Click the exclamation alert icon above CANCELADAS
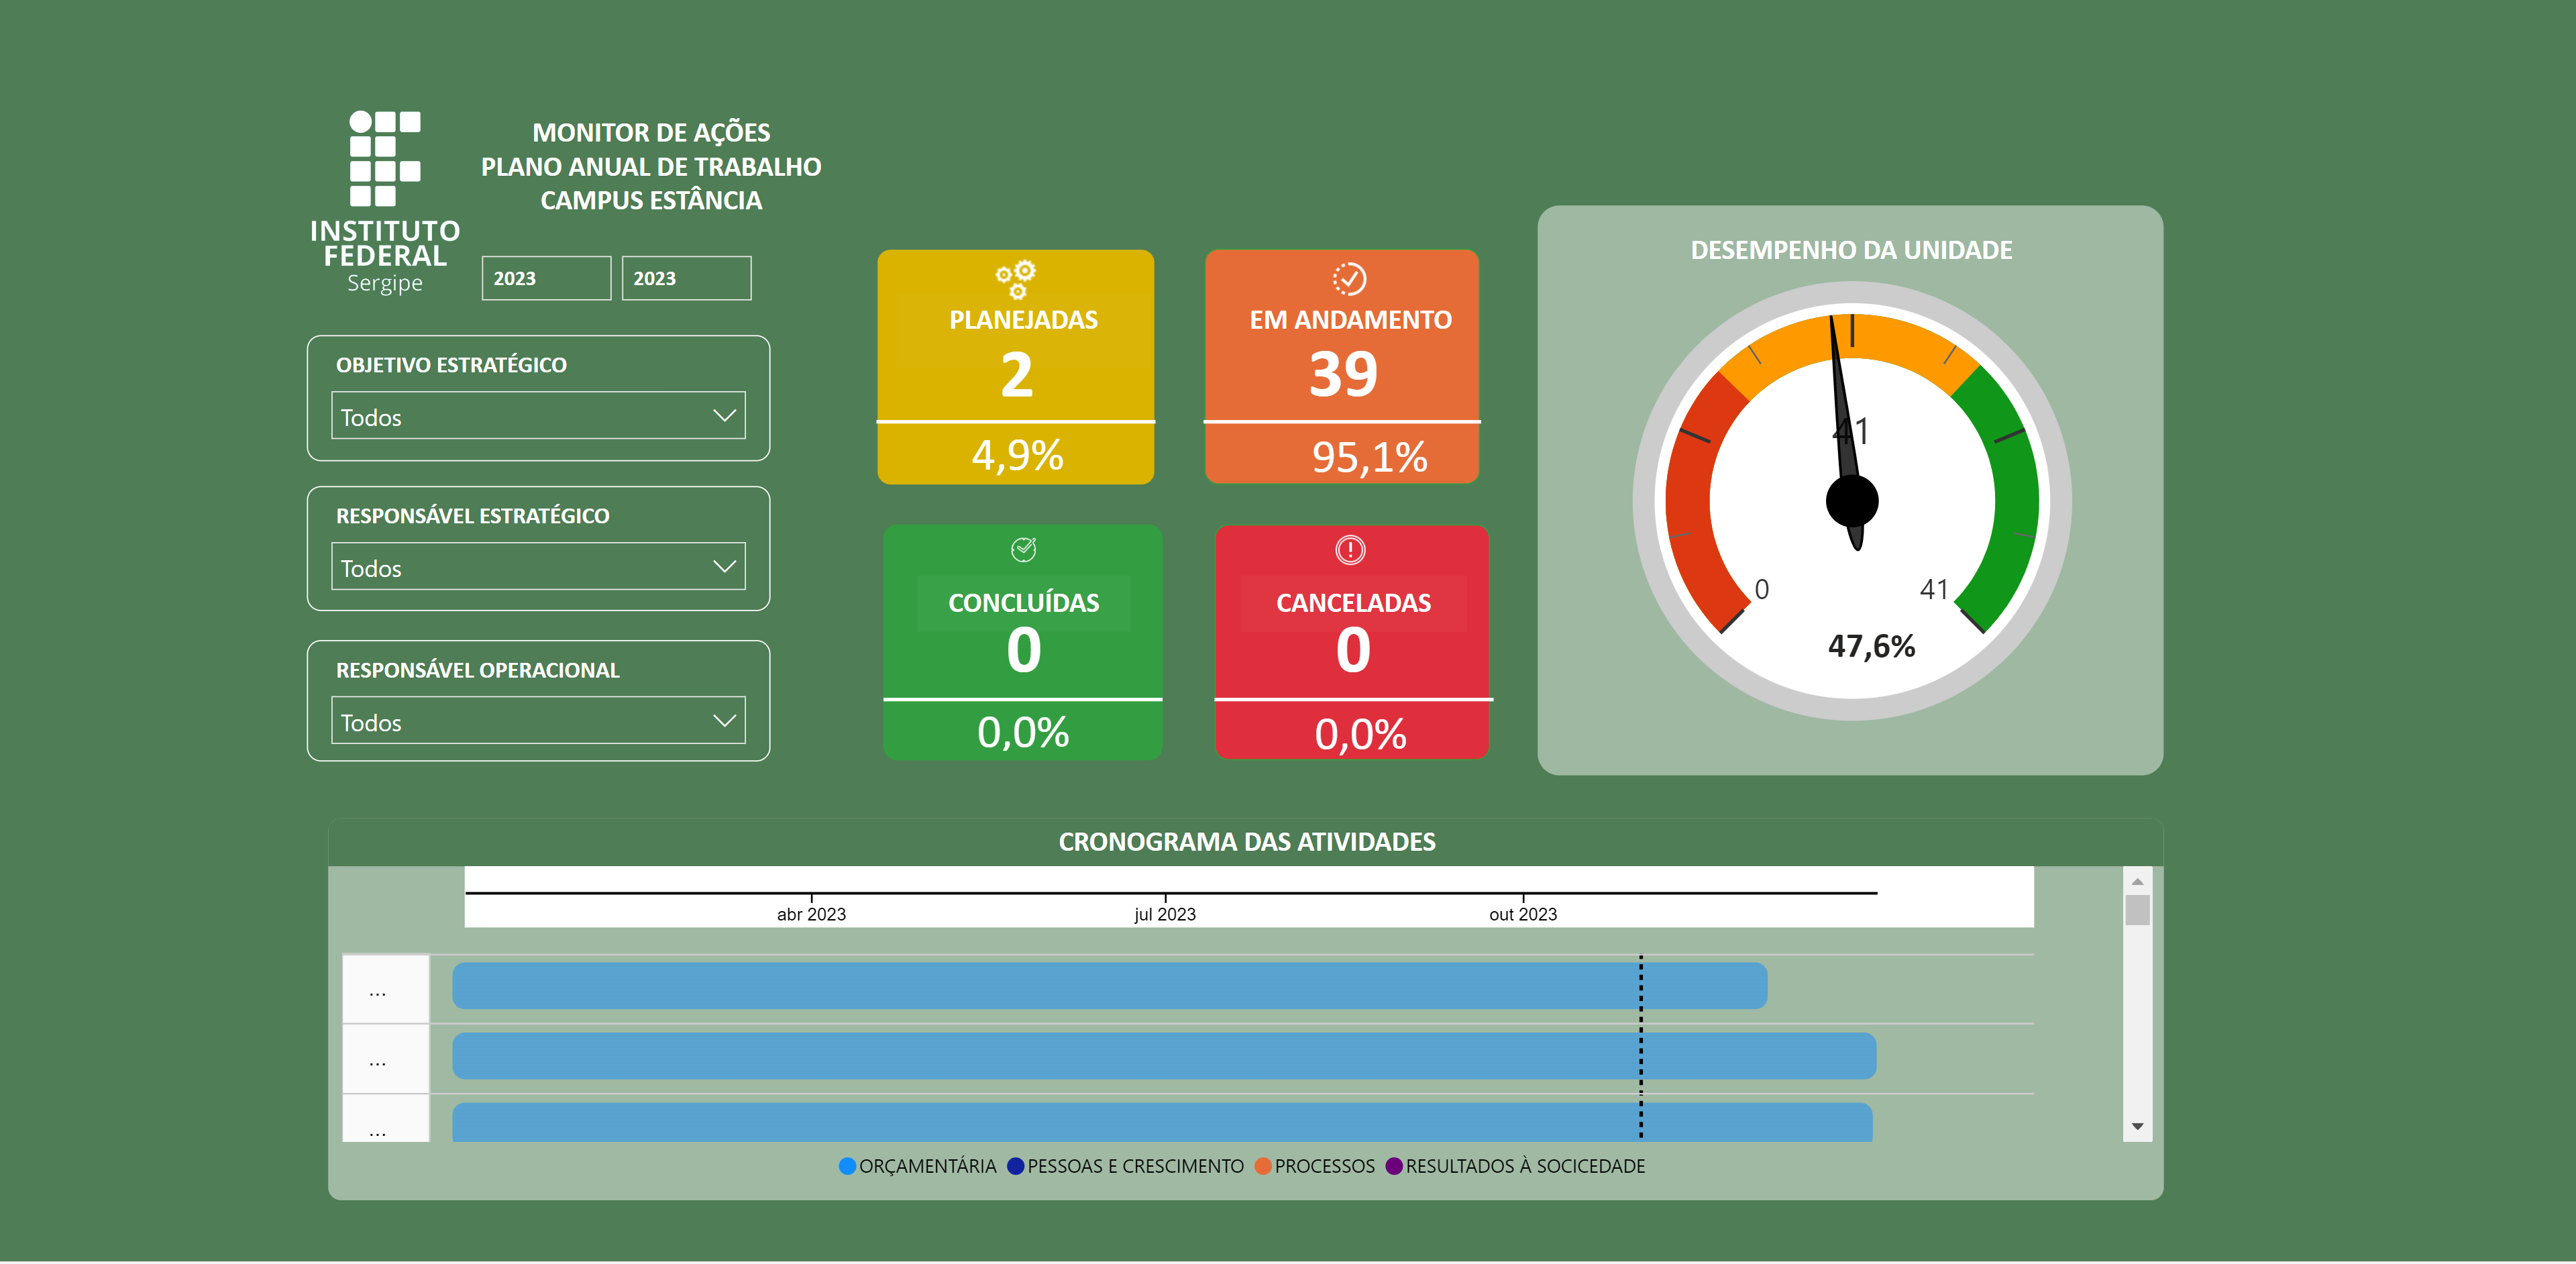 (x=1350, y=550)
